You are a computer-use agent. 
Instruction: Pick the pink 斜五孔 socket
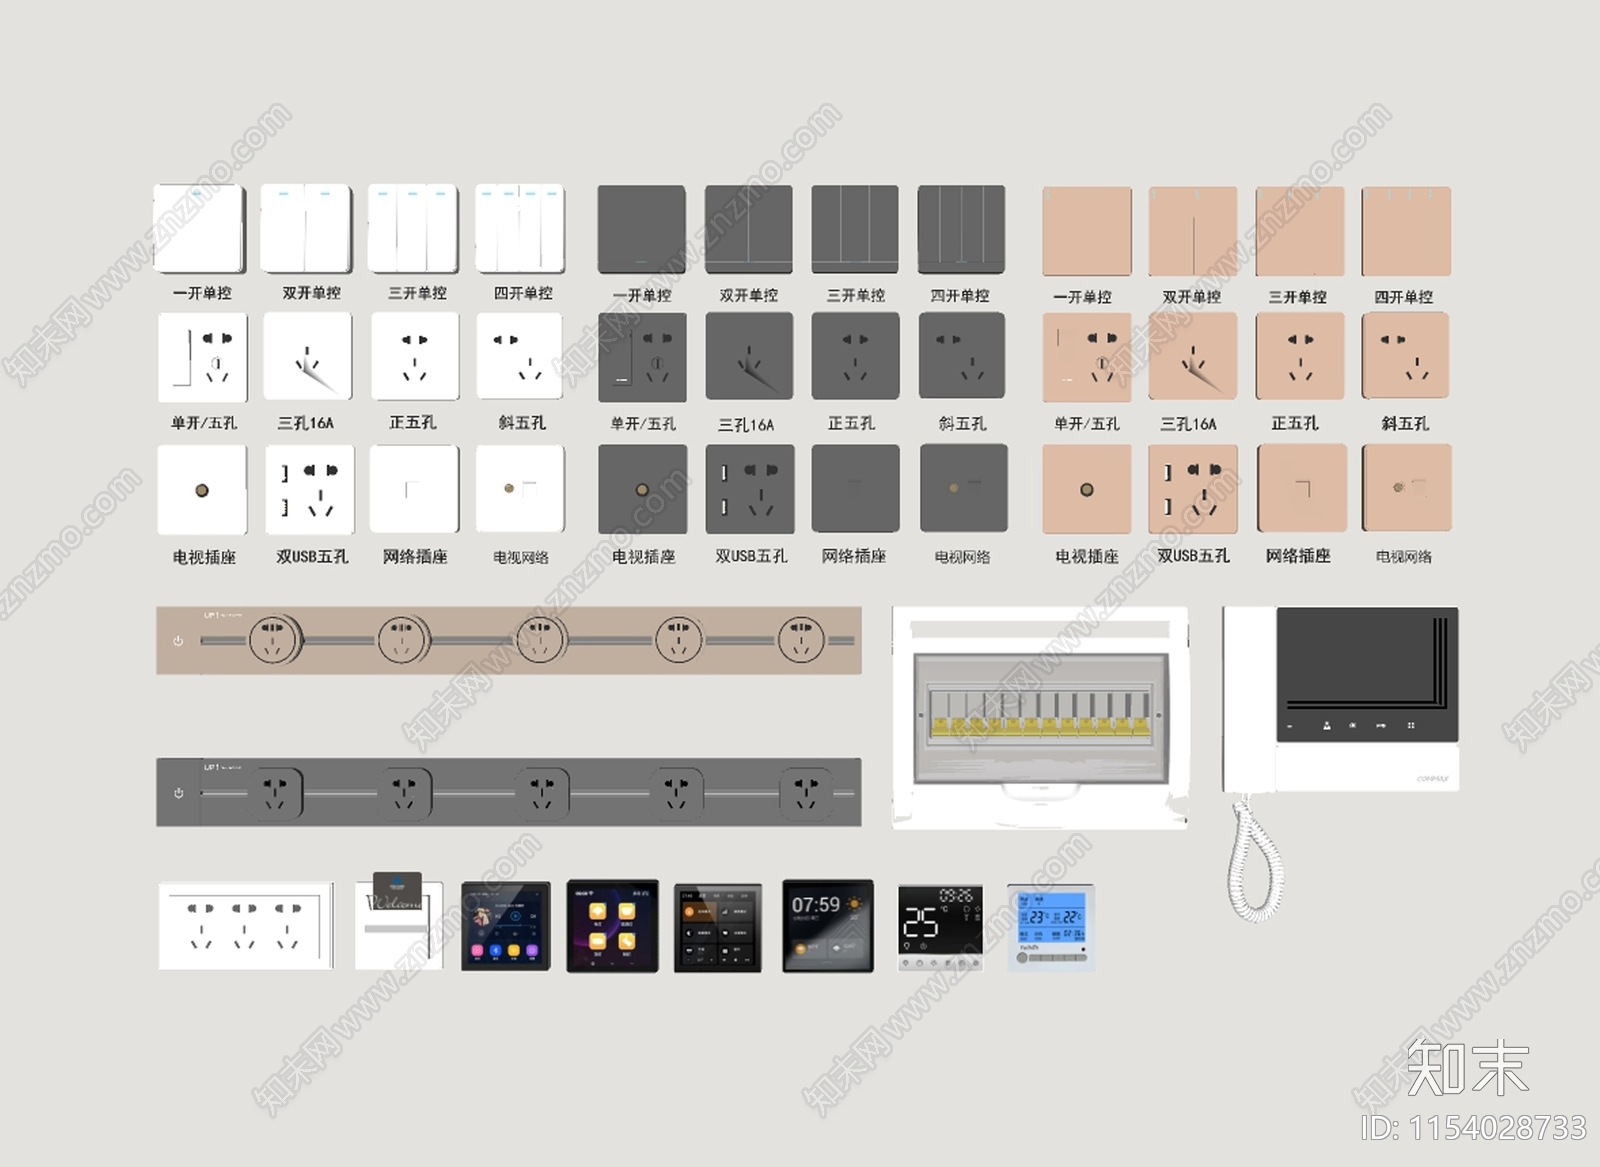1405,357
